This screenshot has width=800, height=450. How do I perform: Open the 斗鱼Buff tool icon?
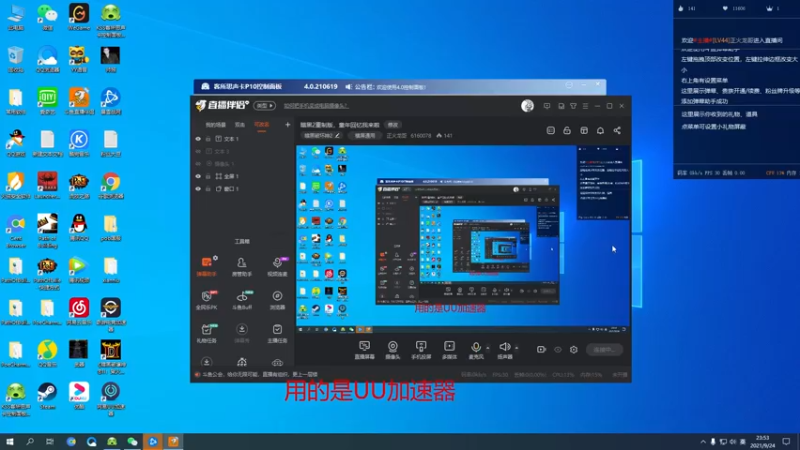pyautogui.click(x=242, y=300)
